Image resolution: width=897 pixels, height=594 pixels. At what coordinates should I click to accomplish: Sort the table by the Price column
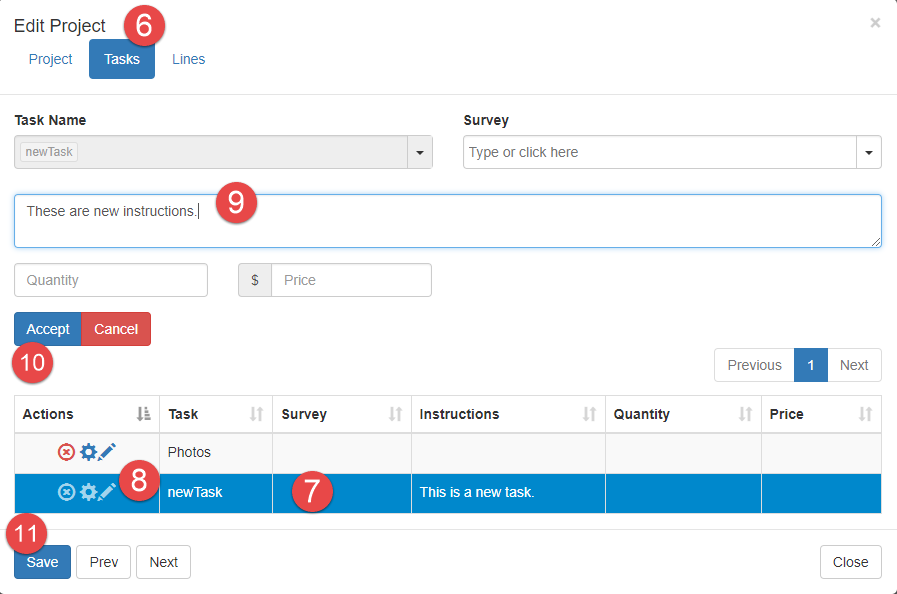point(820,414)
